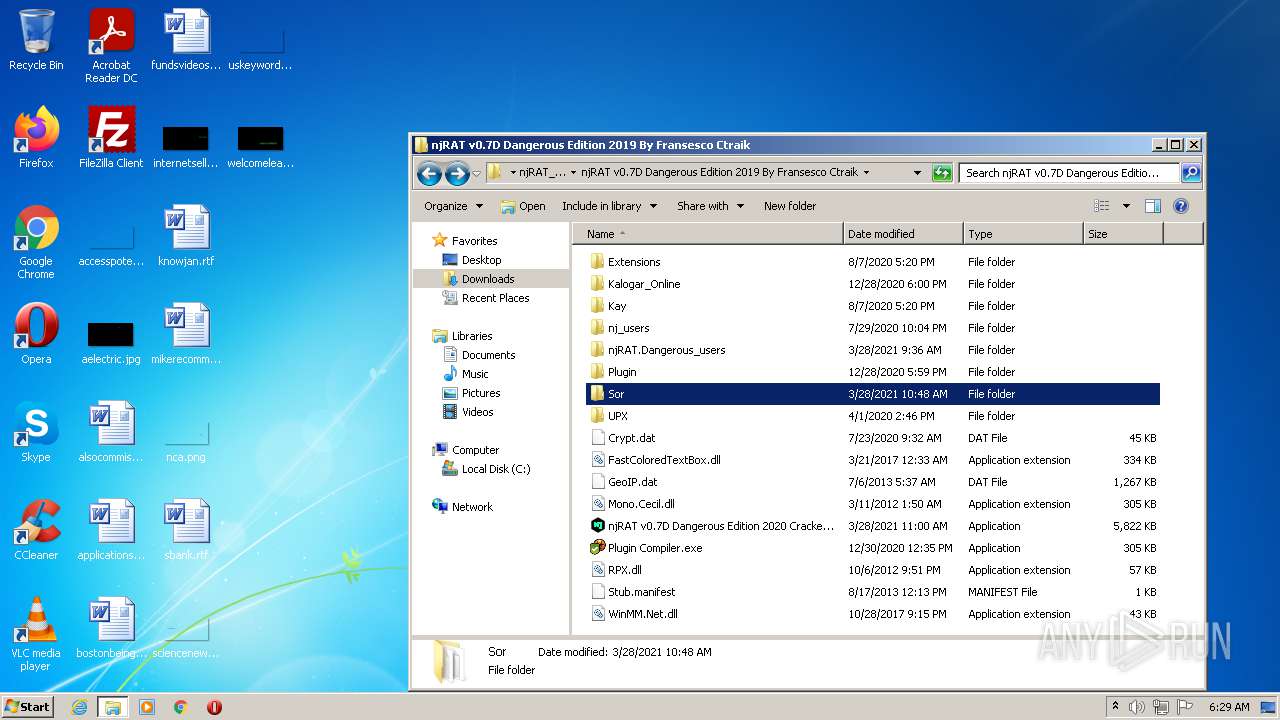Image resolution: width=1280 pixels, height=720 pixels.
Task: Show the preview pane icon
Action: pos(1153,206)
